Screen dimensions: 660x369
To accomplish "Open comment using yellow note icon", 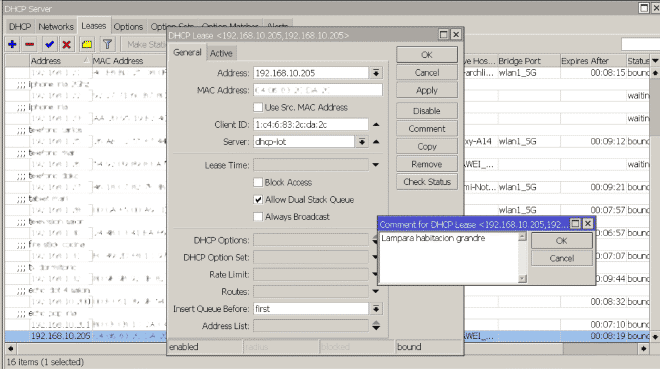I will point(87,44).
